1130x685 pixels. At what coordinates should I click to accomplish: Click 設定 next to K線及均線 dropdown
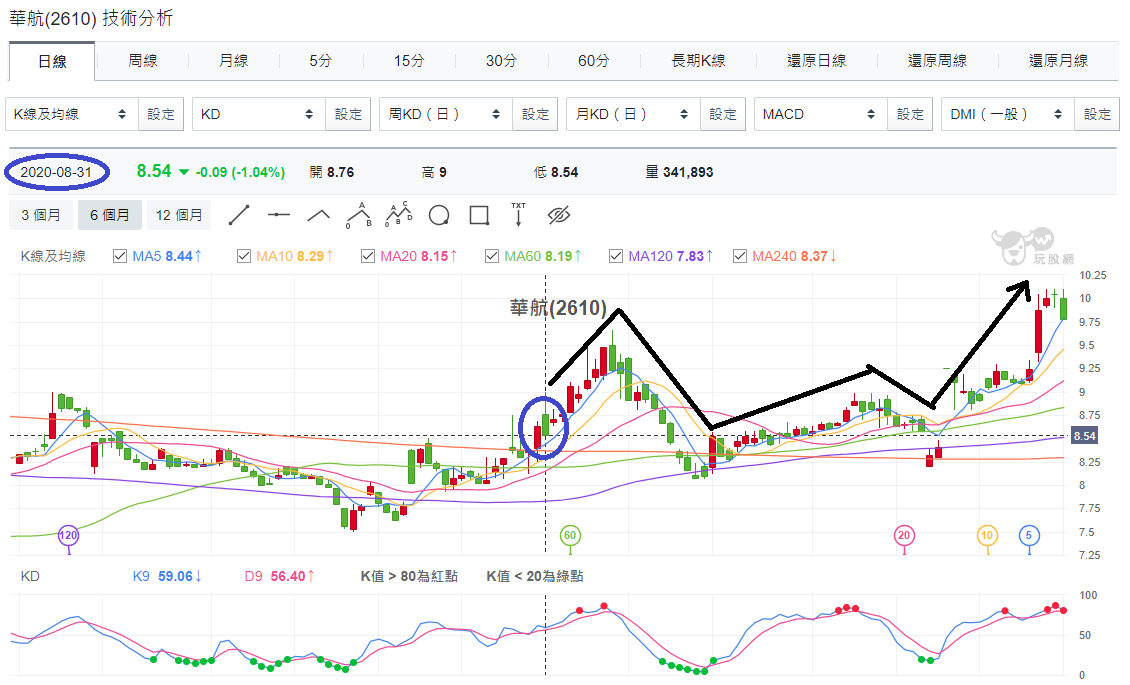161,114
